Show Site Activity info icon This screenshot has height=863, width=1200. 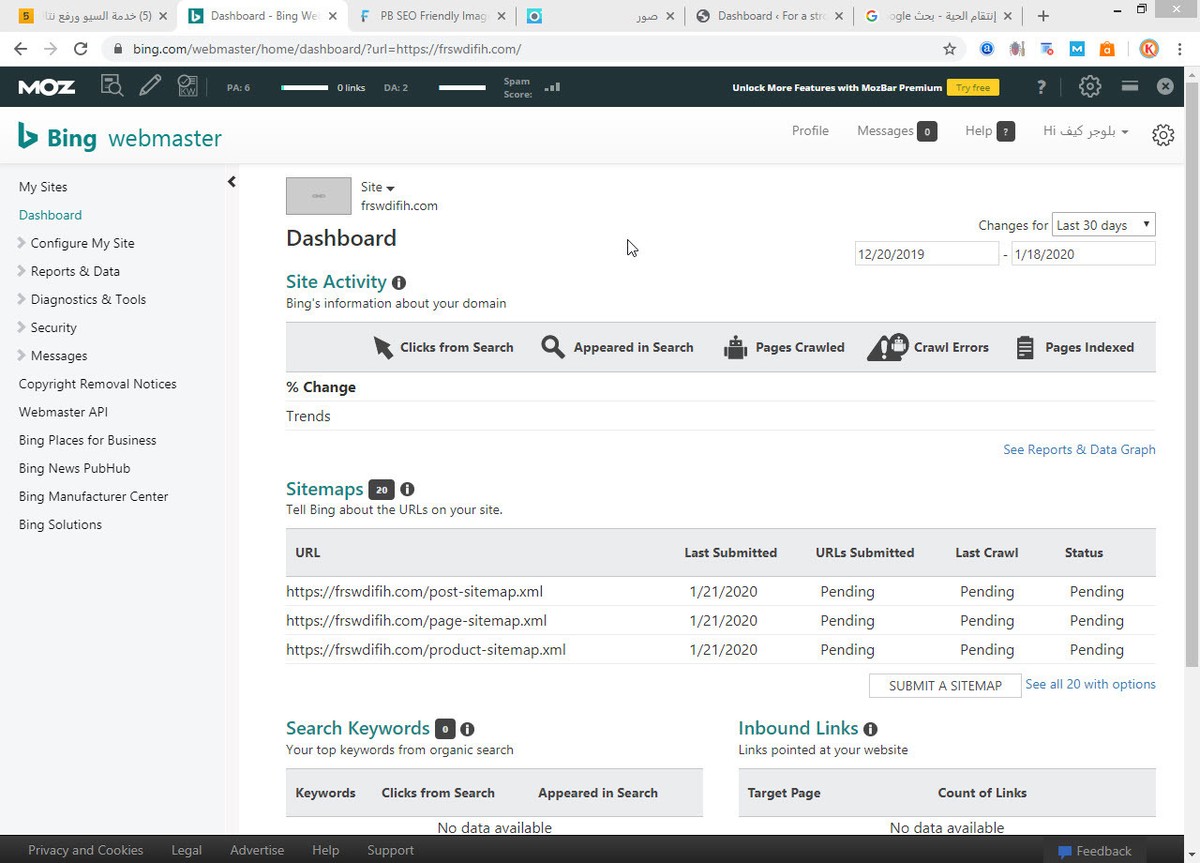pos(399,283)
